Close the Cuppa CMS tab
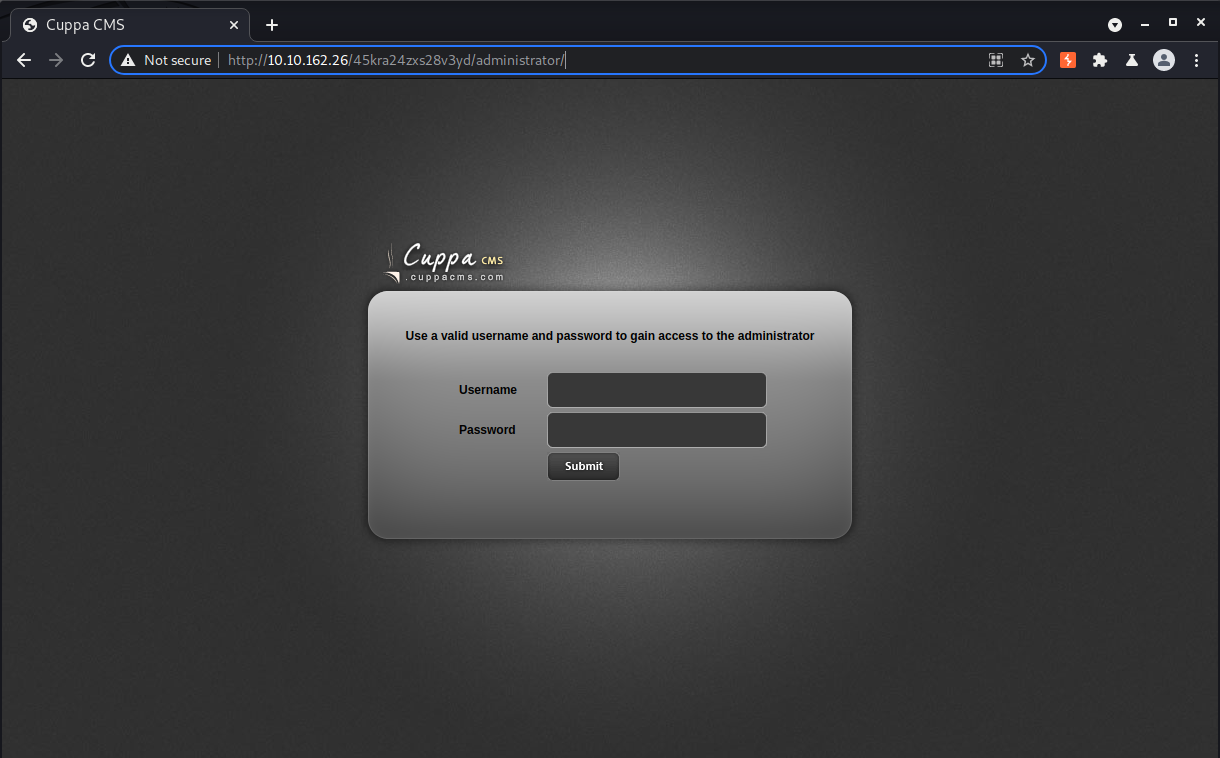Screen dimensions: 1220x758 (x=234, y=25)
